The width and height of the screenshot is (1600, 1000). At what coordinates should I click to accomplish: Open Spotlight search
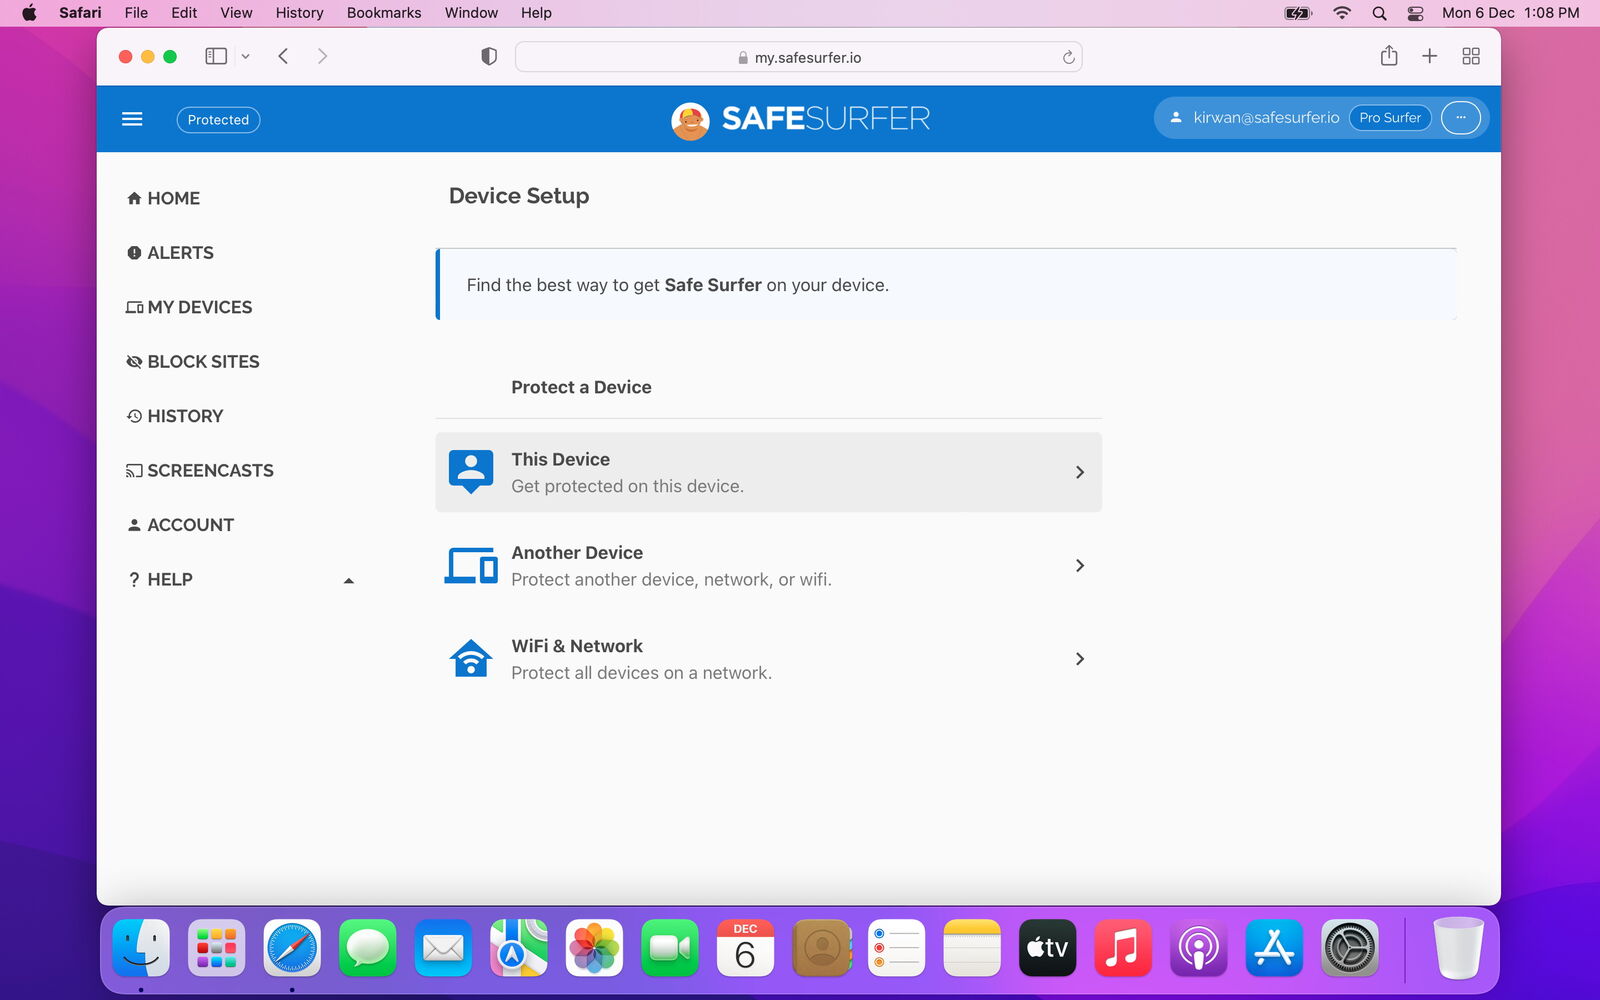point(1379,13)
